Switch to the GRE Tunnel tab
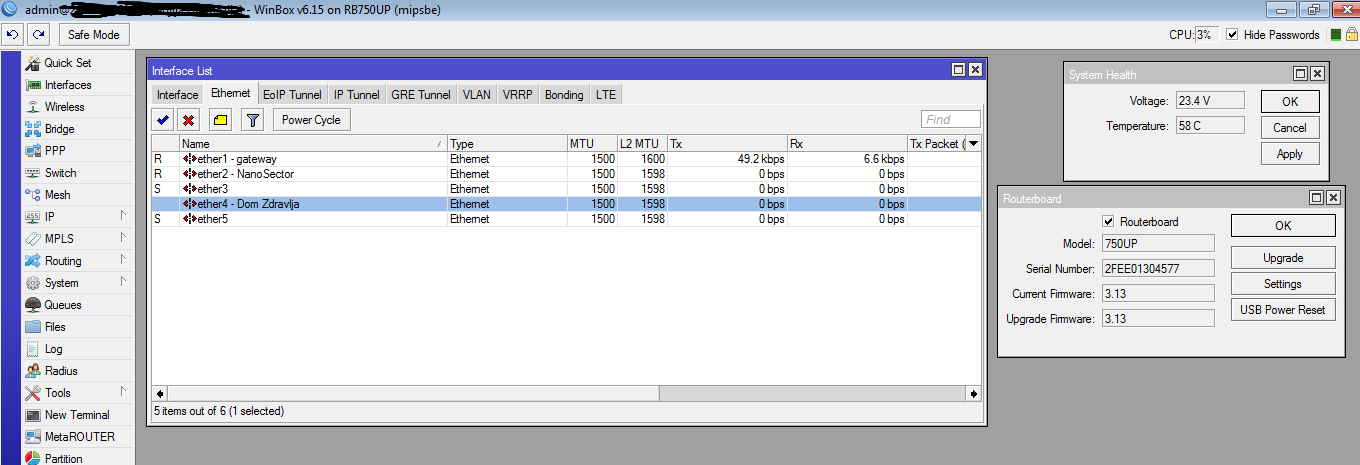This screenshot has height=465, width=1360. (x=421, y=95)
